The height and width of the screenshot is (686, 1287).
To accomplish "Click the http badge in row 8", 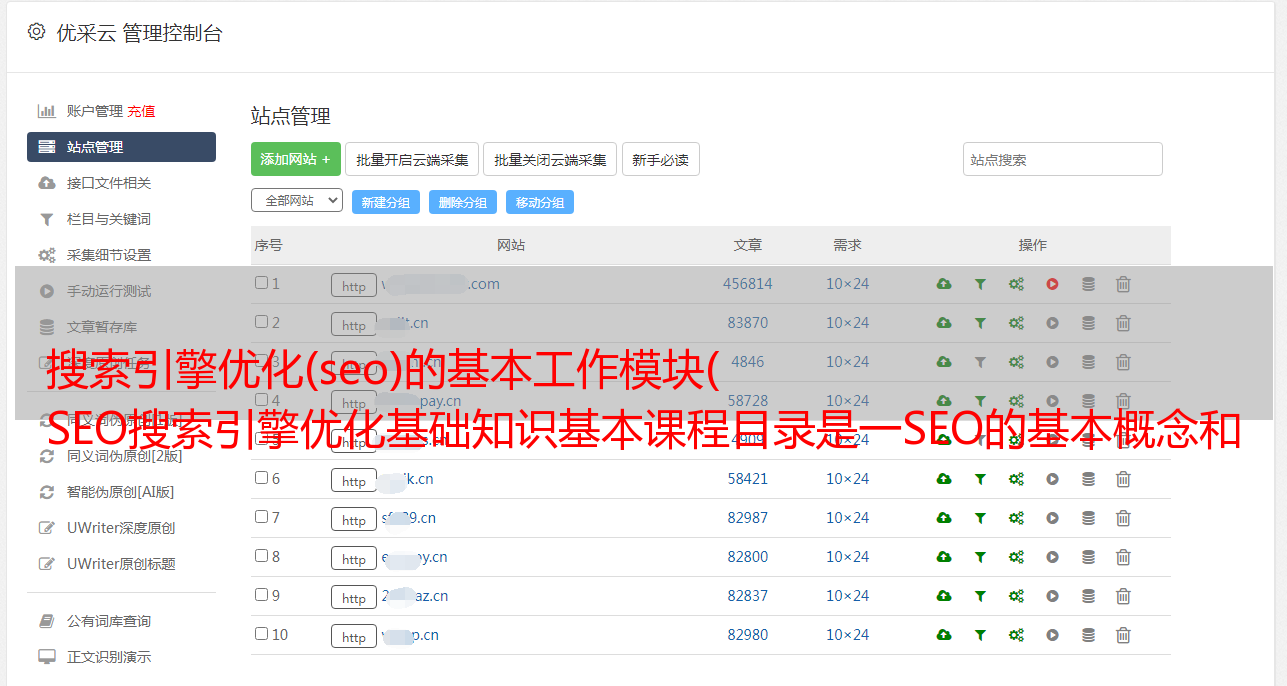I will (x=354, y=558).
